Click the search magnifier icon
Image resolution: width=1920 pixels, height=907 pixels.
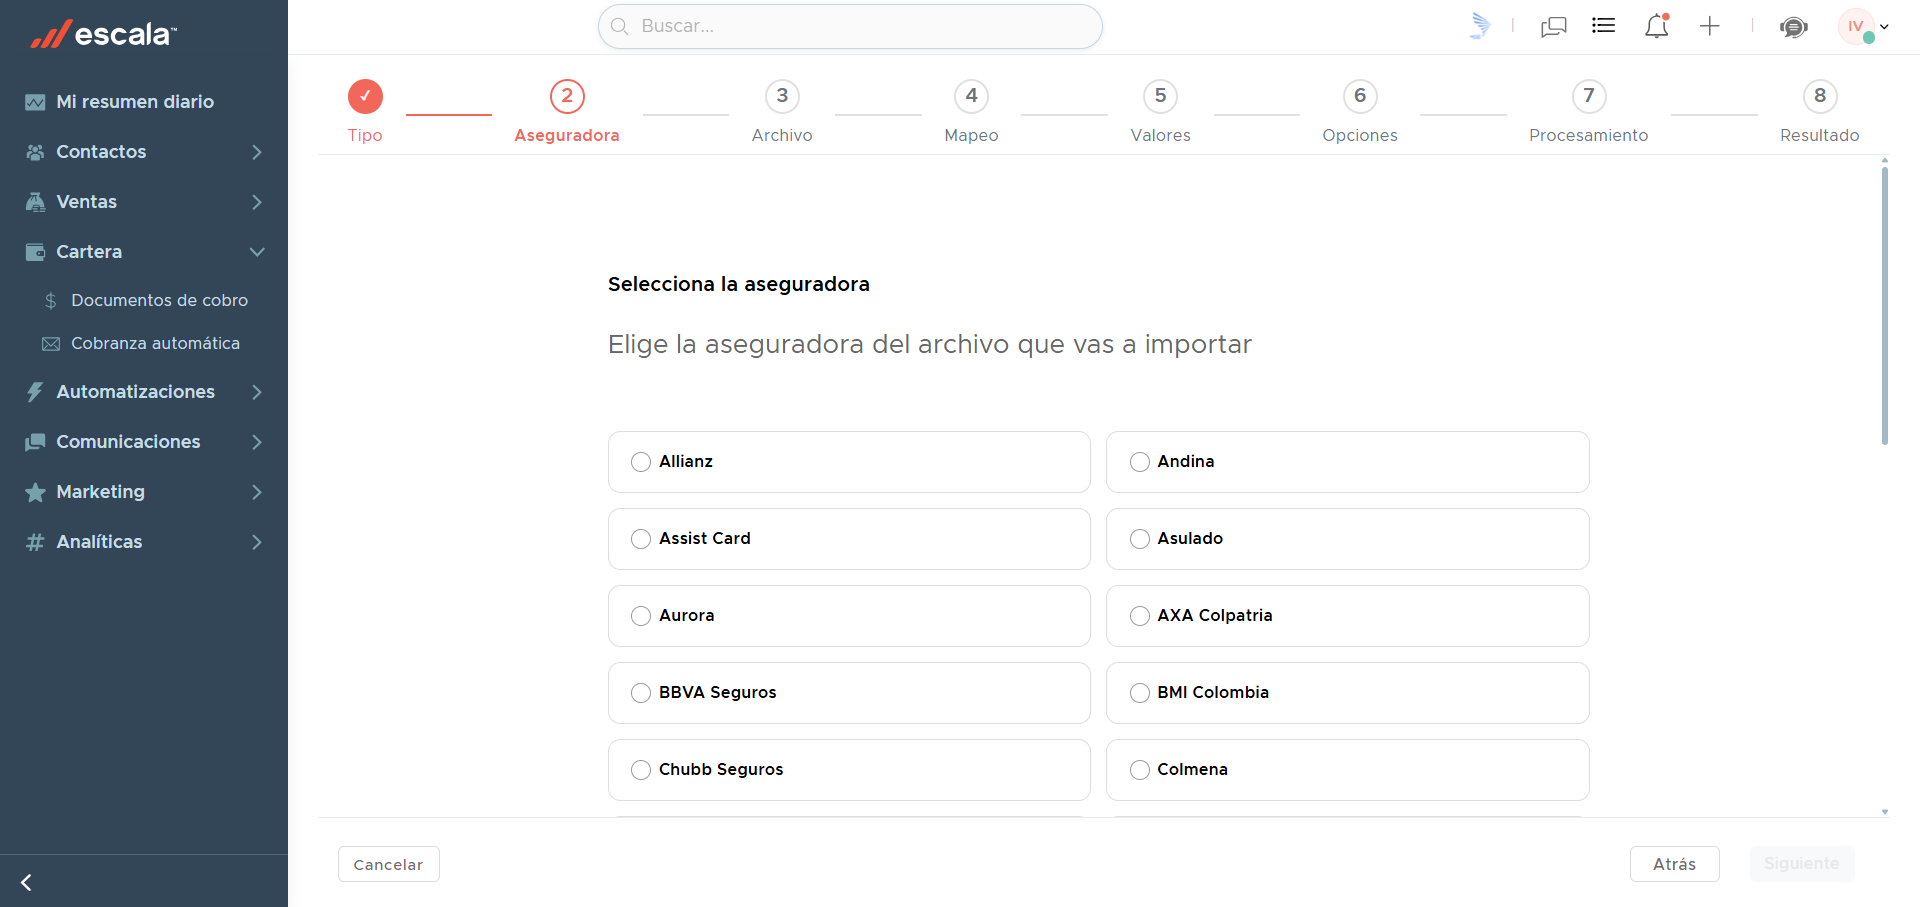coord(620,26)
